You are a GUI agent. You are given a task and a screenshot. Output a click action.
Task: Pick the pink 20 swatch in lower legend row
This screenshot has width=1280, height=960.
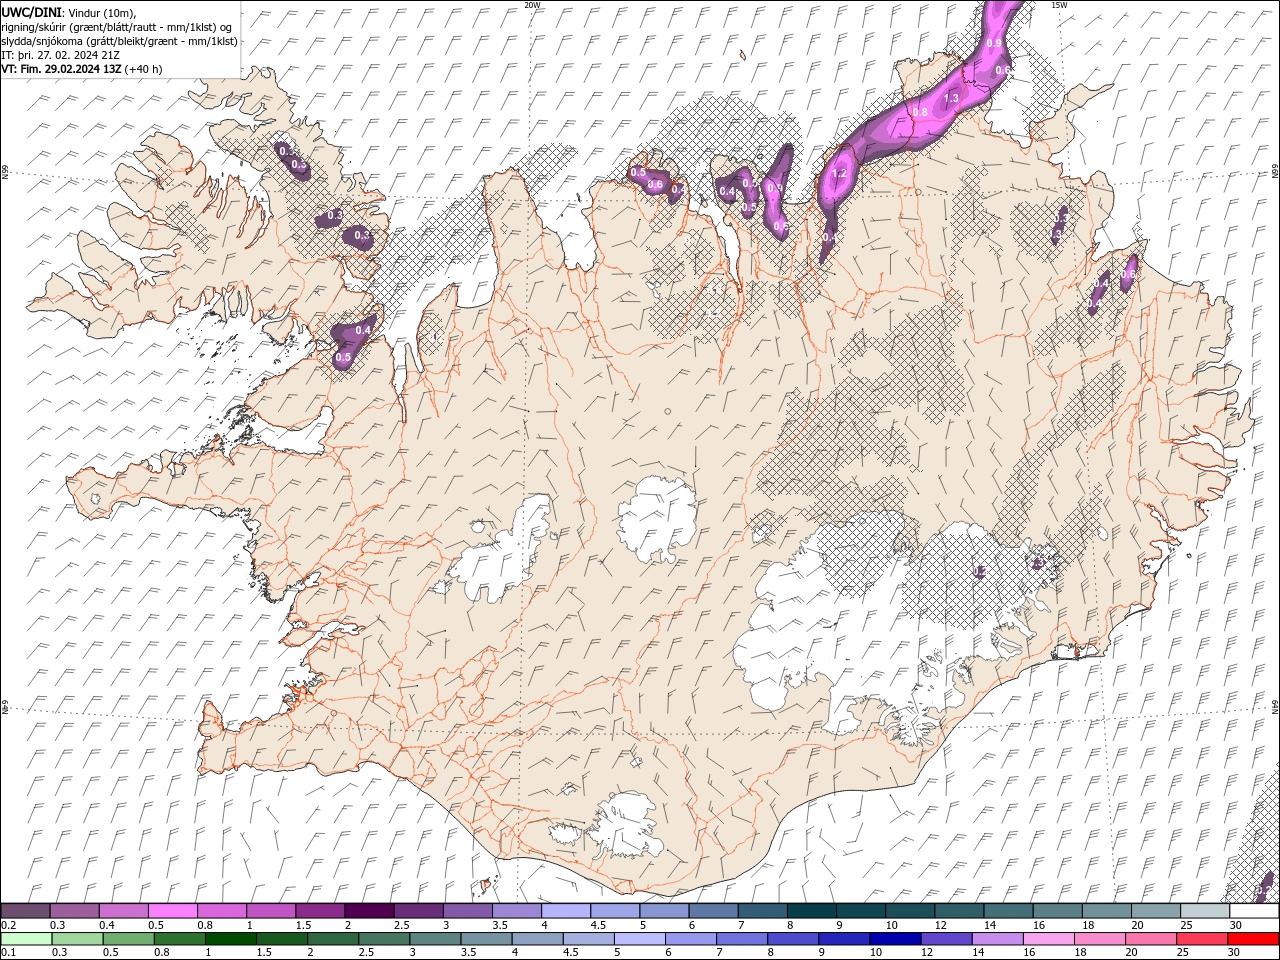tap(1151, 938)
